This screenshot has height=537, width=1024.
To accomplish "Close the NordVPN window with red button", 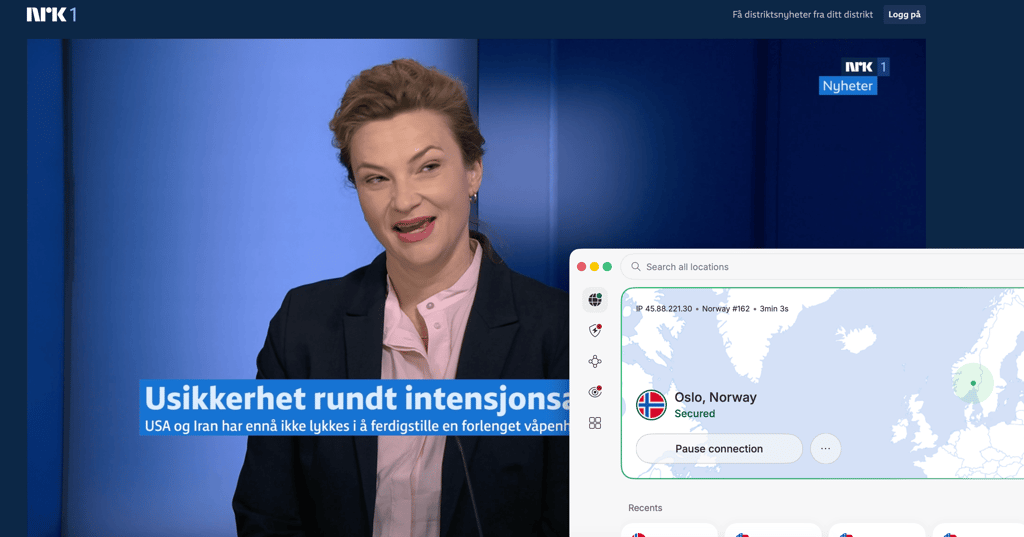I will [x=581, y=267].
